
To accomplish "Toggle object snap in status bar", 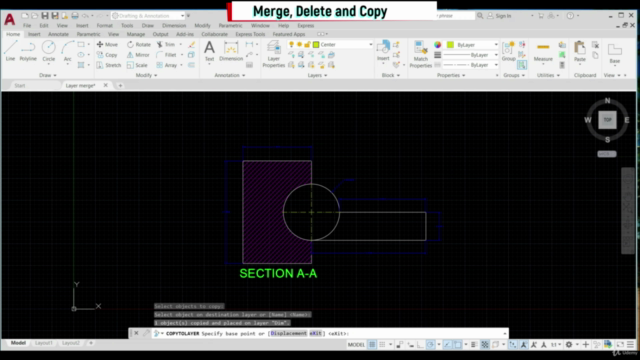I will 458,345.
